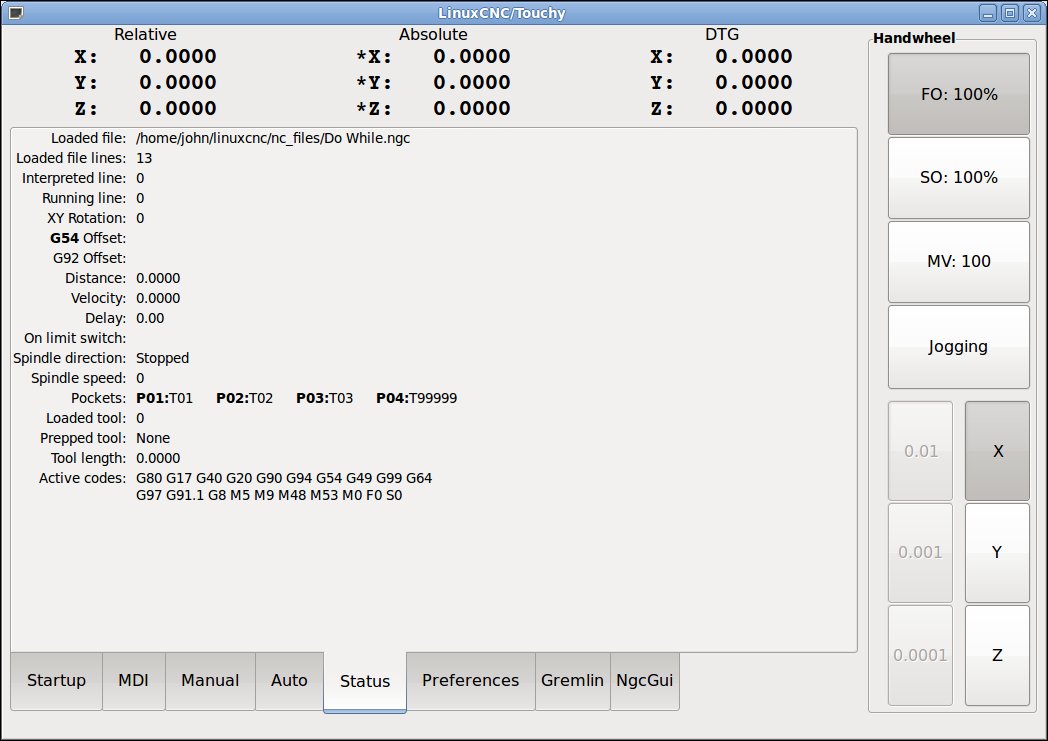Click pocket entry P01:T01
The height and width of the screenshot is (741, 1048).
coord(164,398)
